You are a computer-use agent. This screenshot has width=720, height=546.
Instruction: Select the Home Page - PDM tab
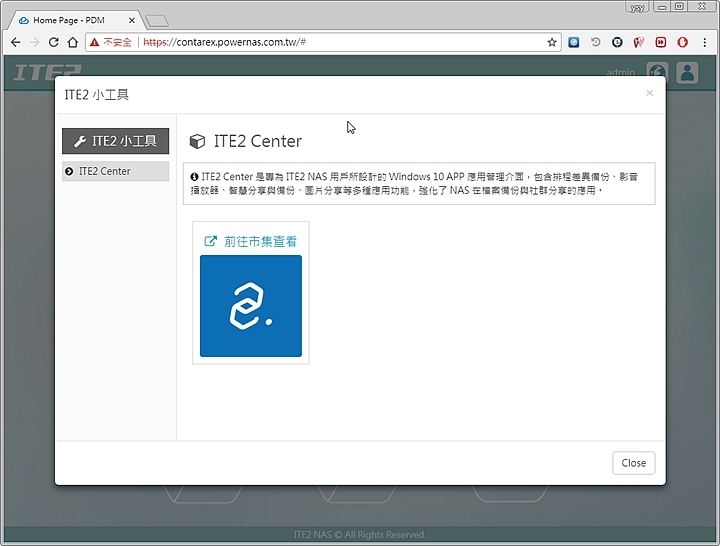click(x=73, y=20)
